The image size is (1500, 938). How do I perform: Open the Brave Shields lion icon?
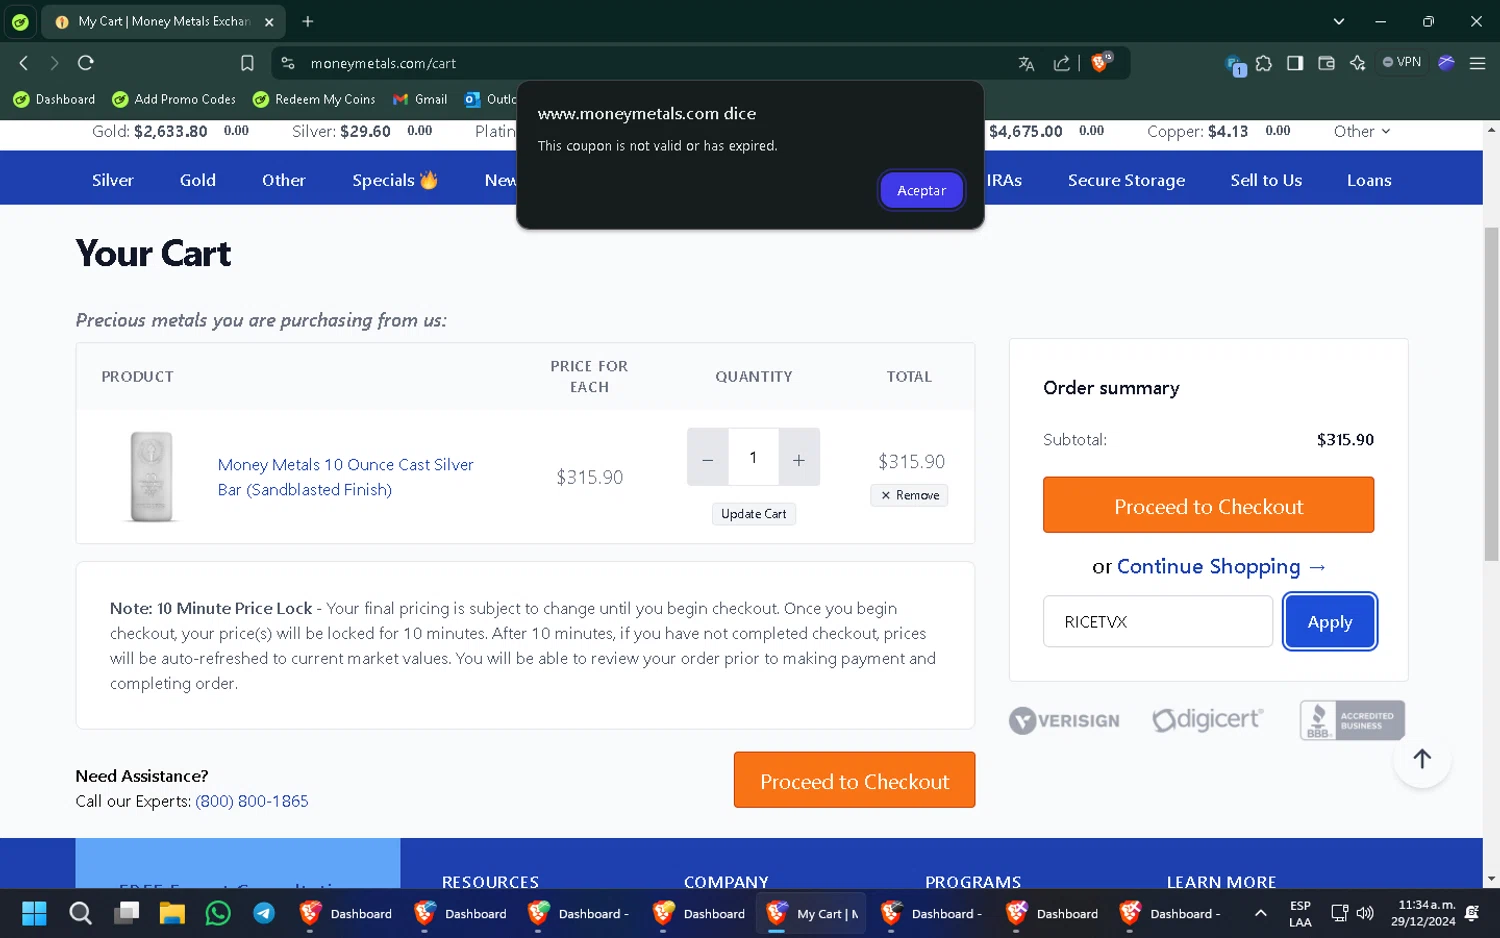[1101, 62]
